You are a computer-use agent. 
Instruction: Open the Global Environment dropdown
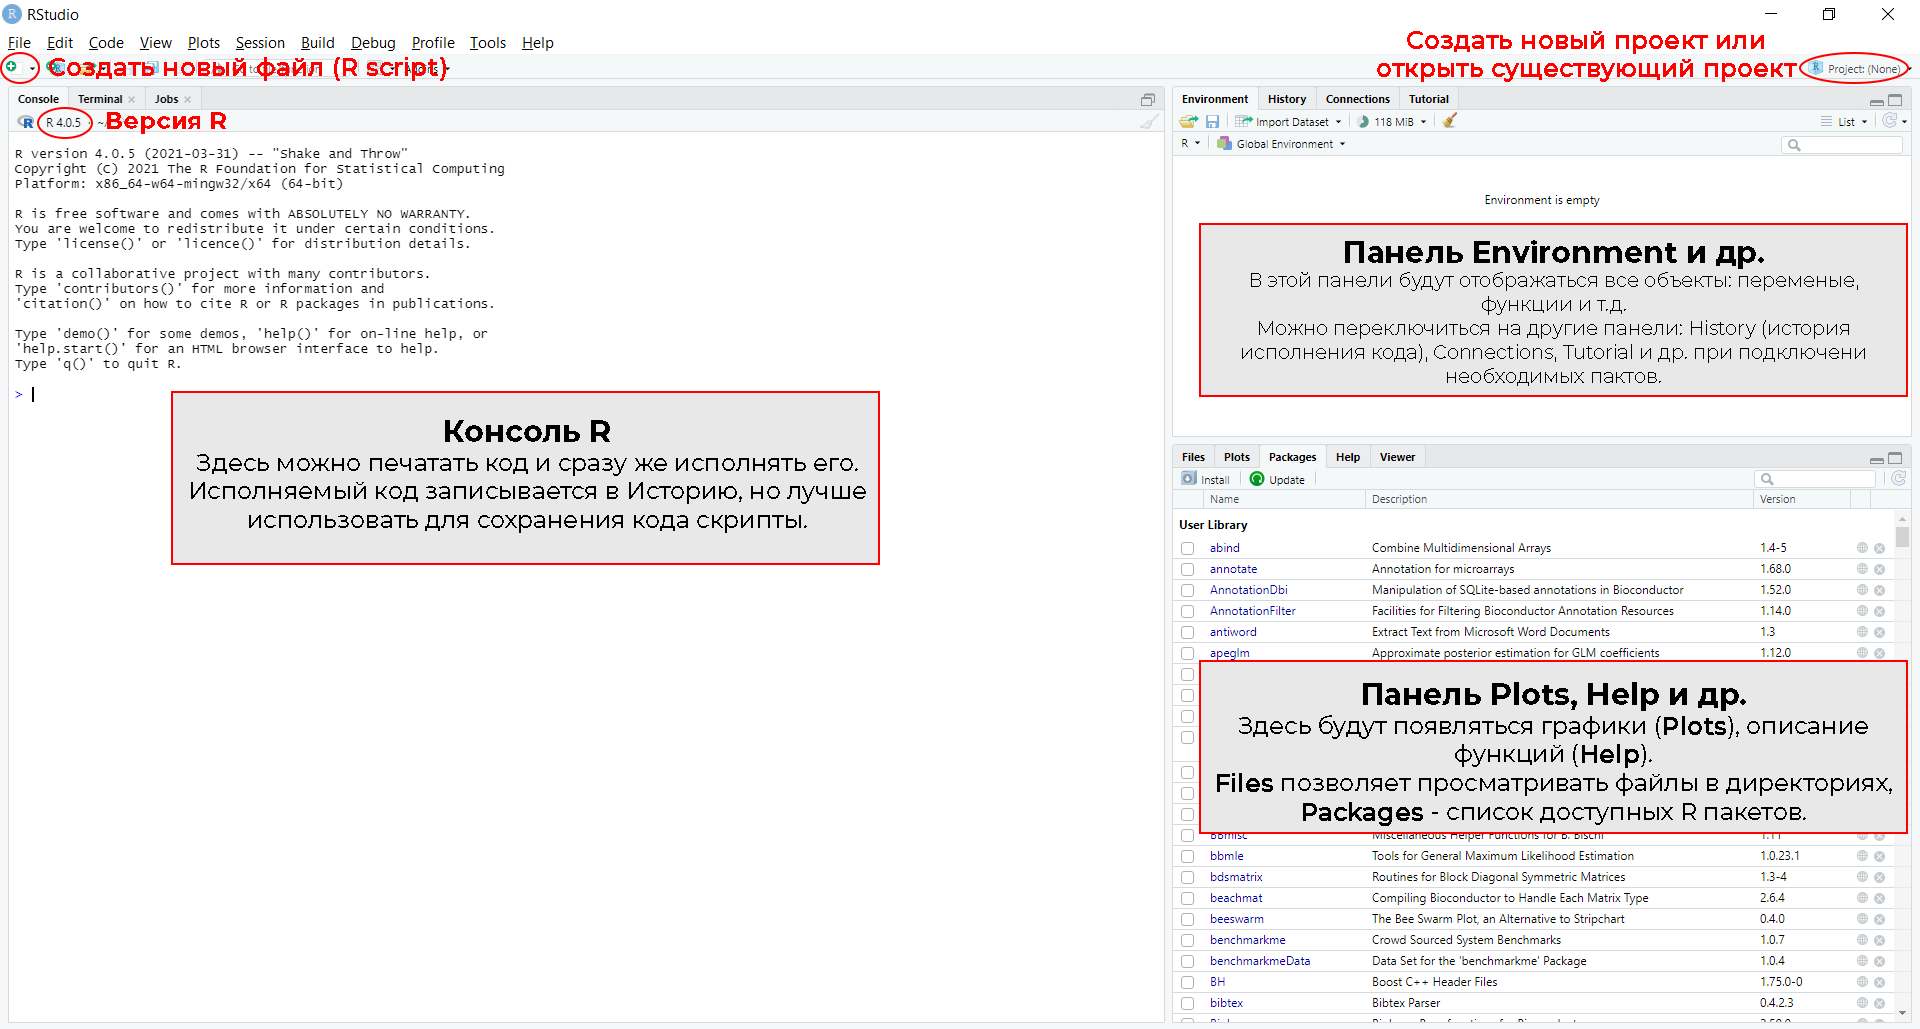[1281, 144]
